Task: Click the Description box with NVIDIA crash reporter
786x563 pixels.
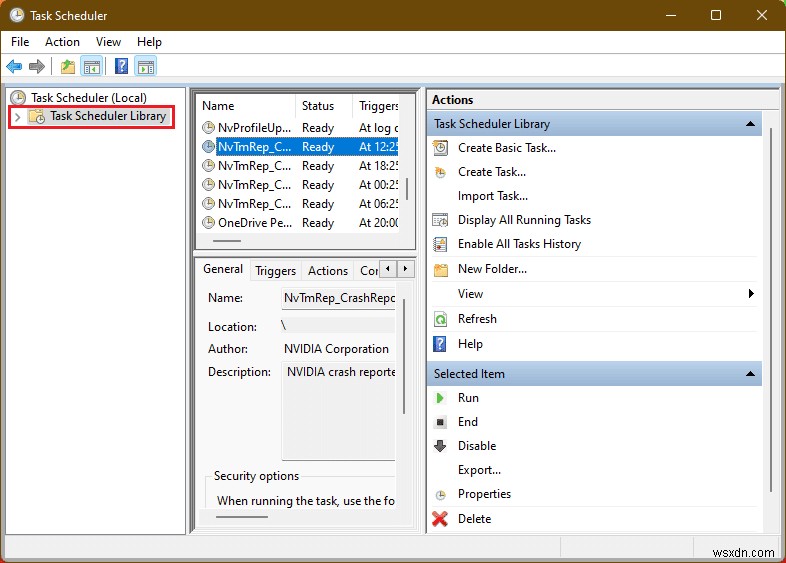Action: (x=339, y=411)
